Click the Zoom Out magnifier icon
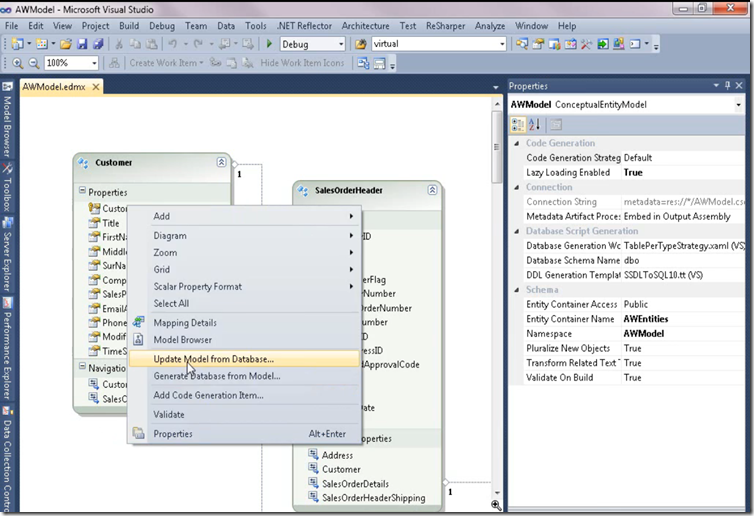The image size is (754, 516). [x=34, y=63]
